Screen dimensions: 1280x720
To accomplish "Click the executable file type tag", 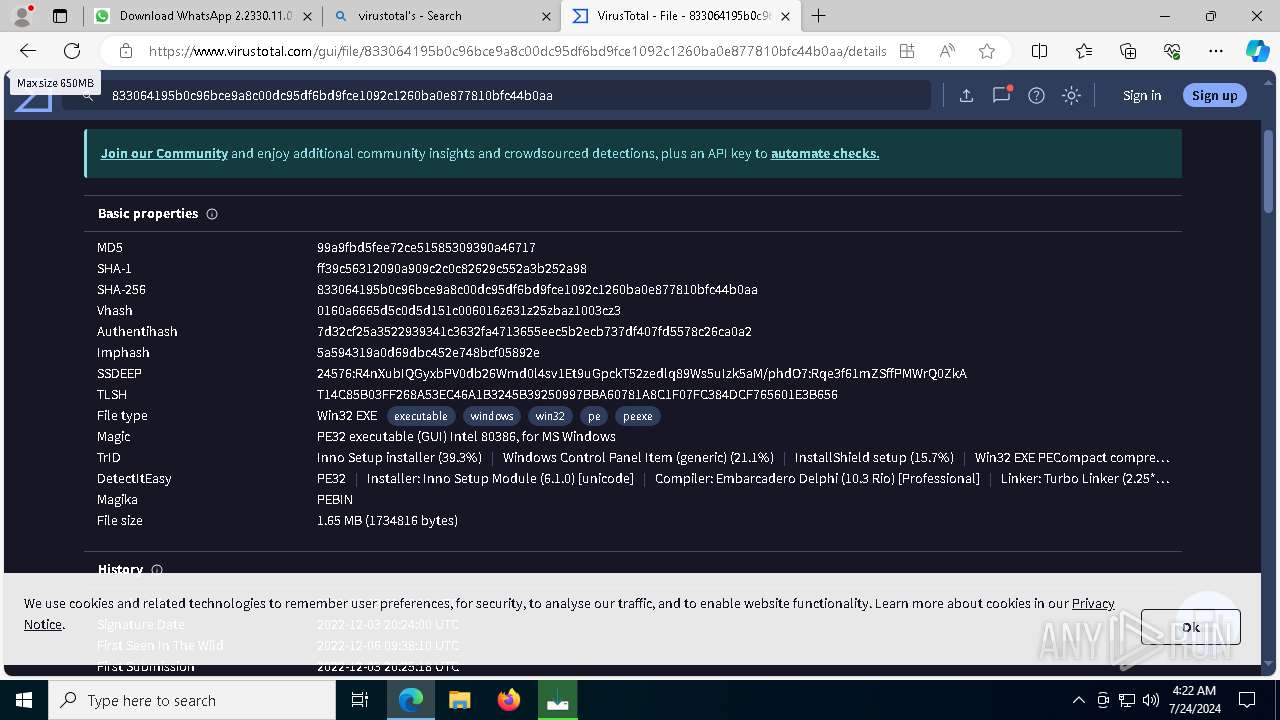I will coord(421,416).
